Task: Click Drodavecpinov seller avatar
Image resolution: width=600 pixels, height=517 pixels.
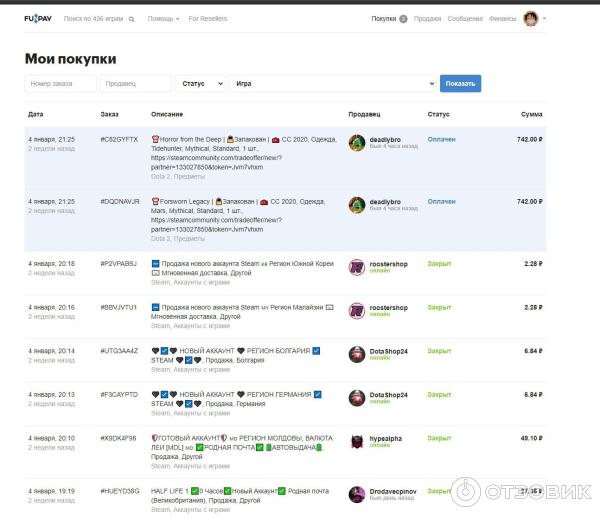Action: [x=356, y=494]
